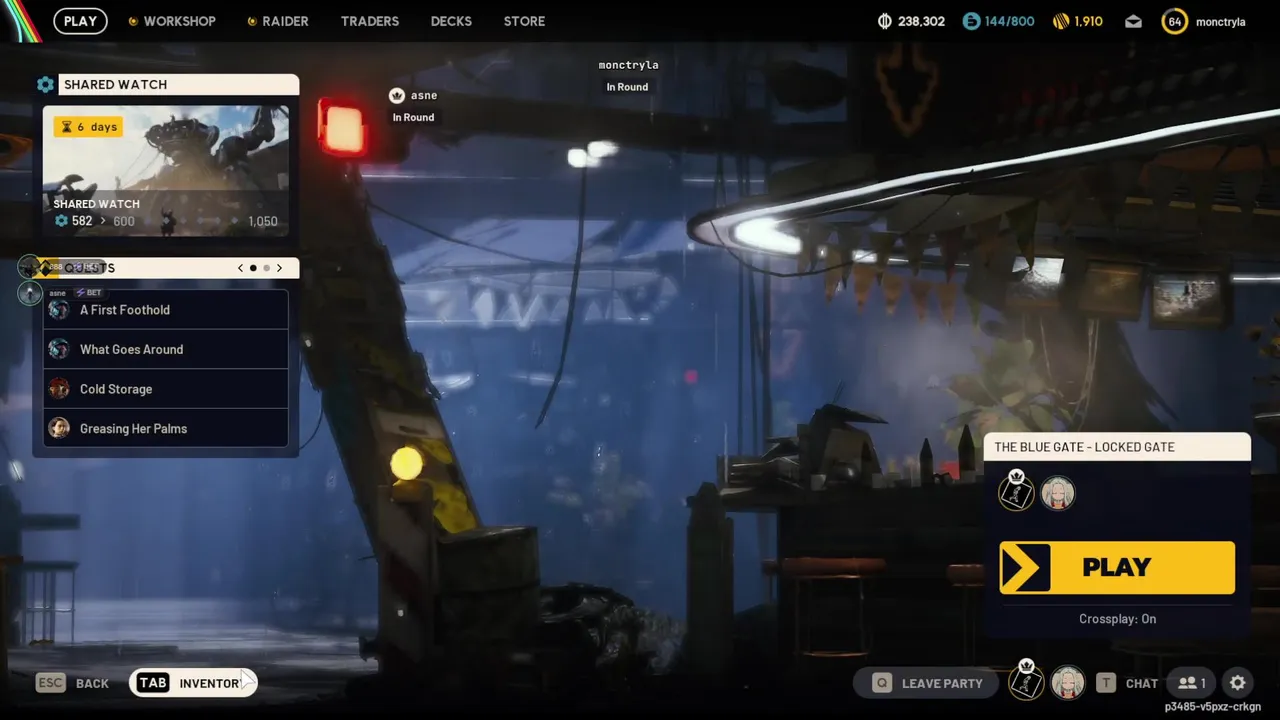The height and width of the screenshot is (720, 1280).
Task: Click party leader avatar in bottom bar
Action: (x=1026, y=681)
